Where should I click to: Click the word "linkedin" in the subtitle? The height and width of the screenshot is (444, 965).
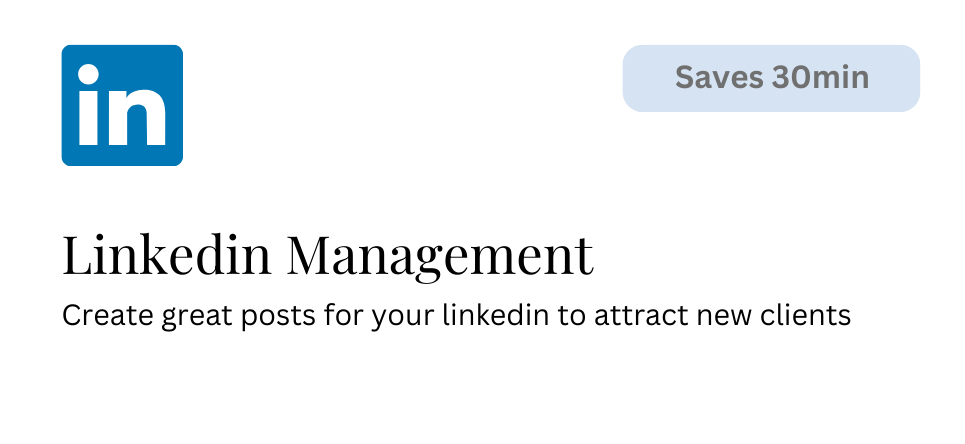(495, 315)
